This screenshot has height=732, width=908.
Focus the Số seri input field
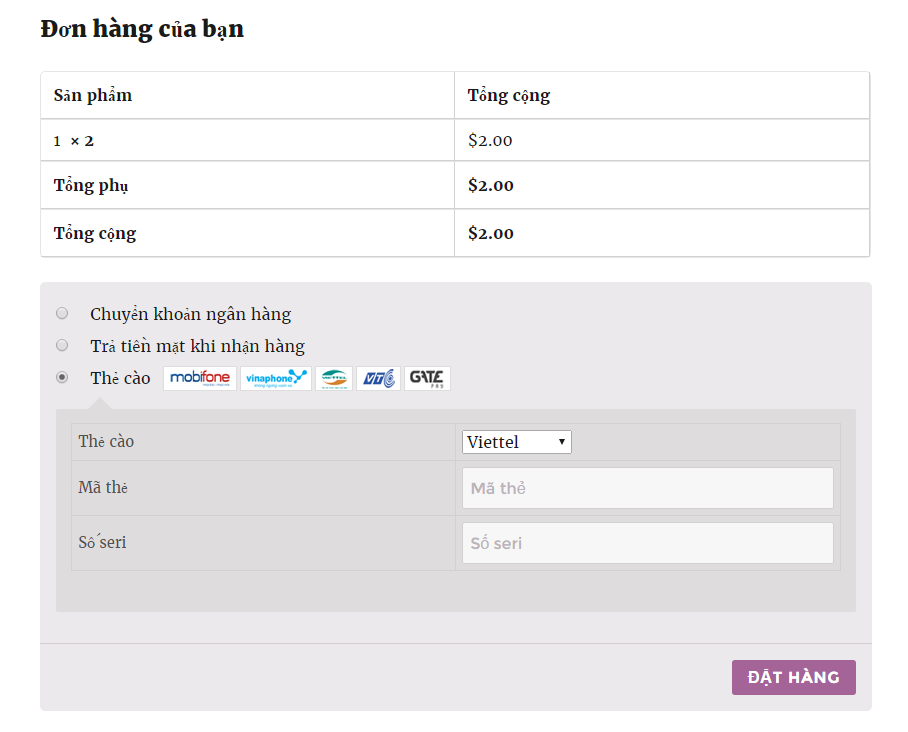tap(647, 543)
